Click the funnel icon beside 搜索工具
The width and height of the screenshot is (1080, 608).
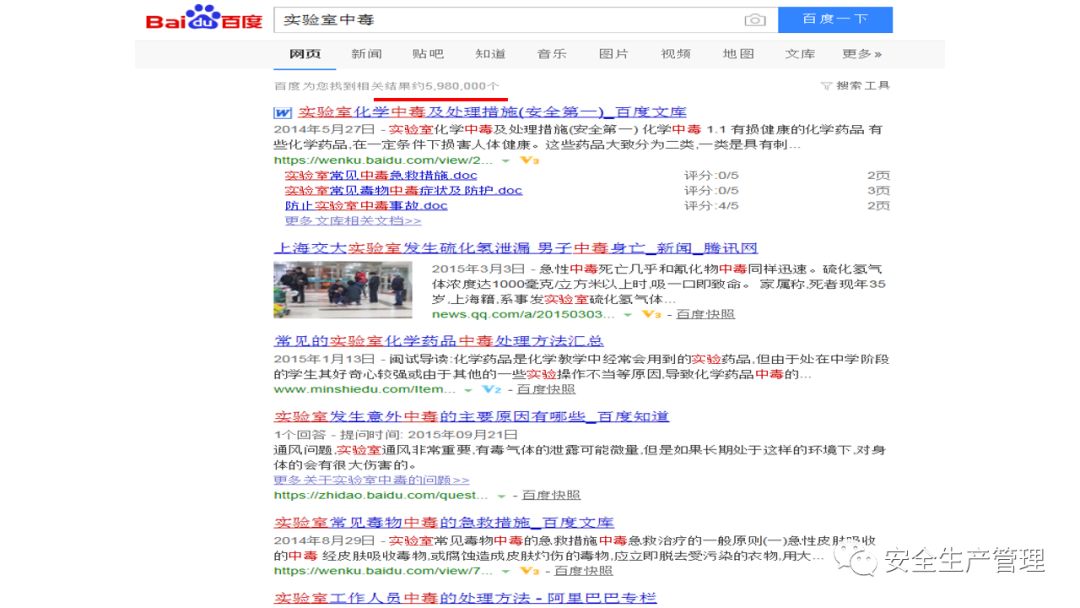[826, 86]
